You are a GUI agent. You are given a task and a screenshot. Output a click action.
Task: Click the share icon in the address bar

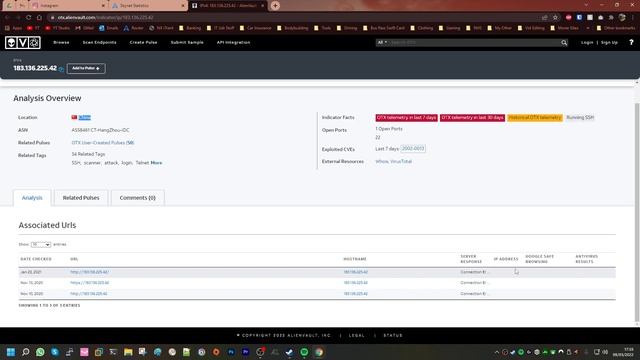(x=544, y=18)
